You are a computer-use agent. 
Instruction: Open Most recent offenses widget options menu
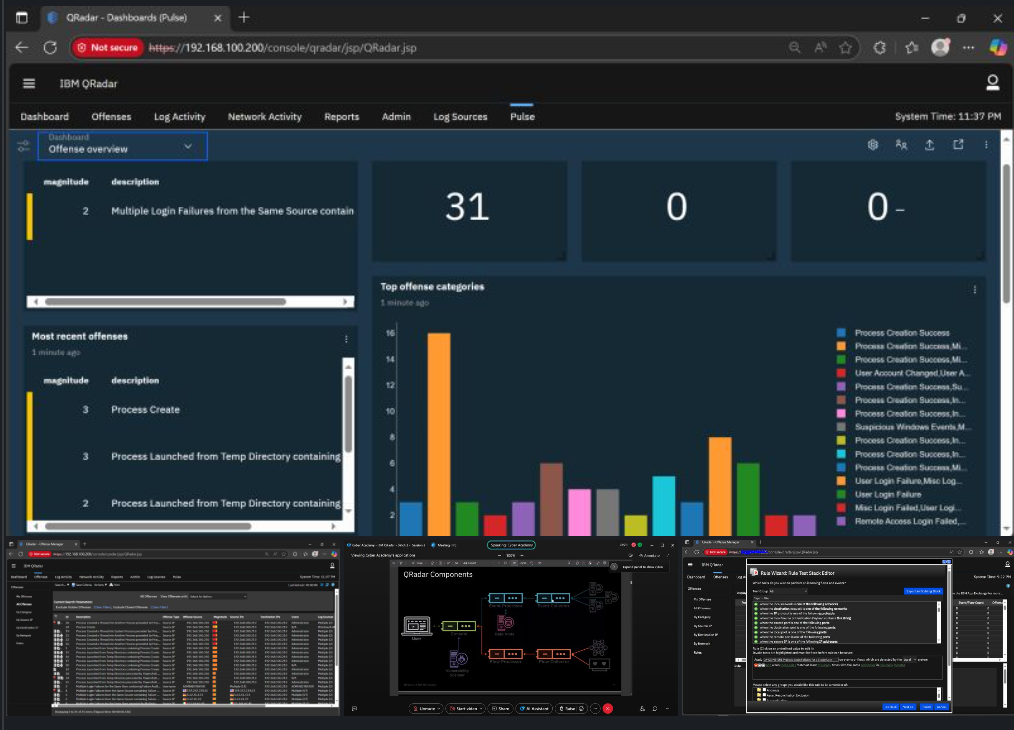346,339
